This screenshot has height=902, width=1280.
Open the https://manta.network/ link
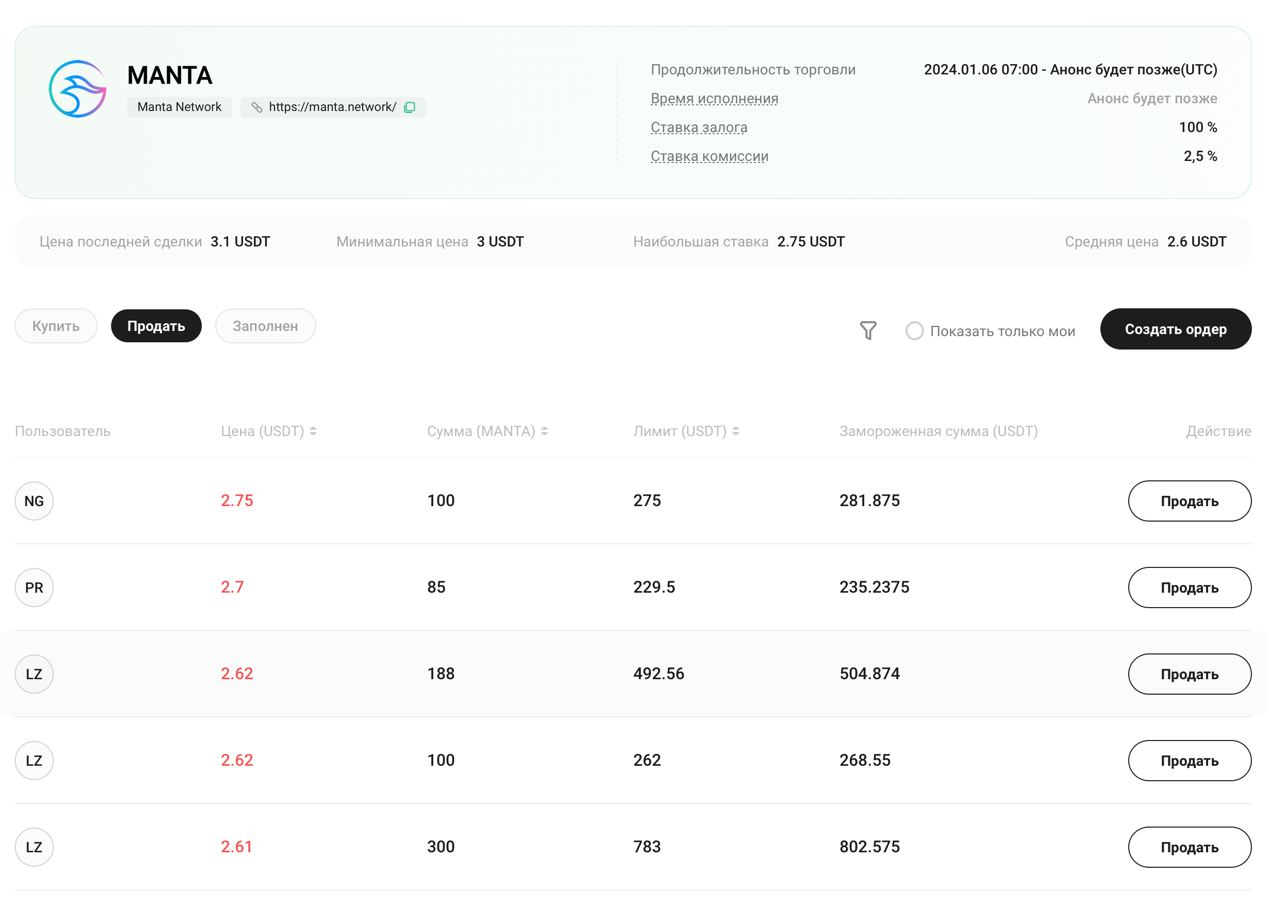[x=332, y=107]
